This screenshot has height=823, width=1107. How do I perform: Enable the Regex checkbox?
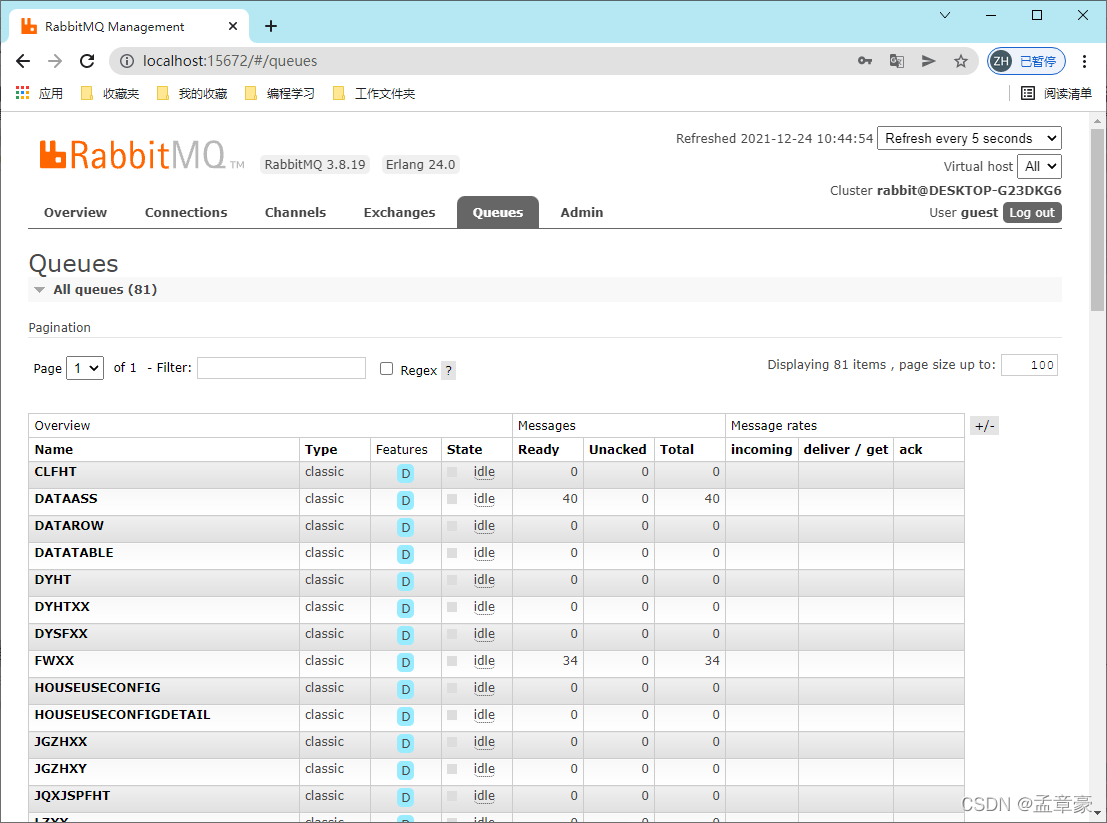click(x=386, y=369)
